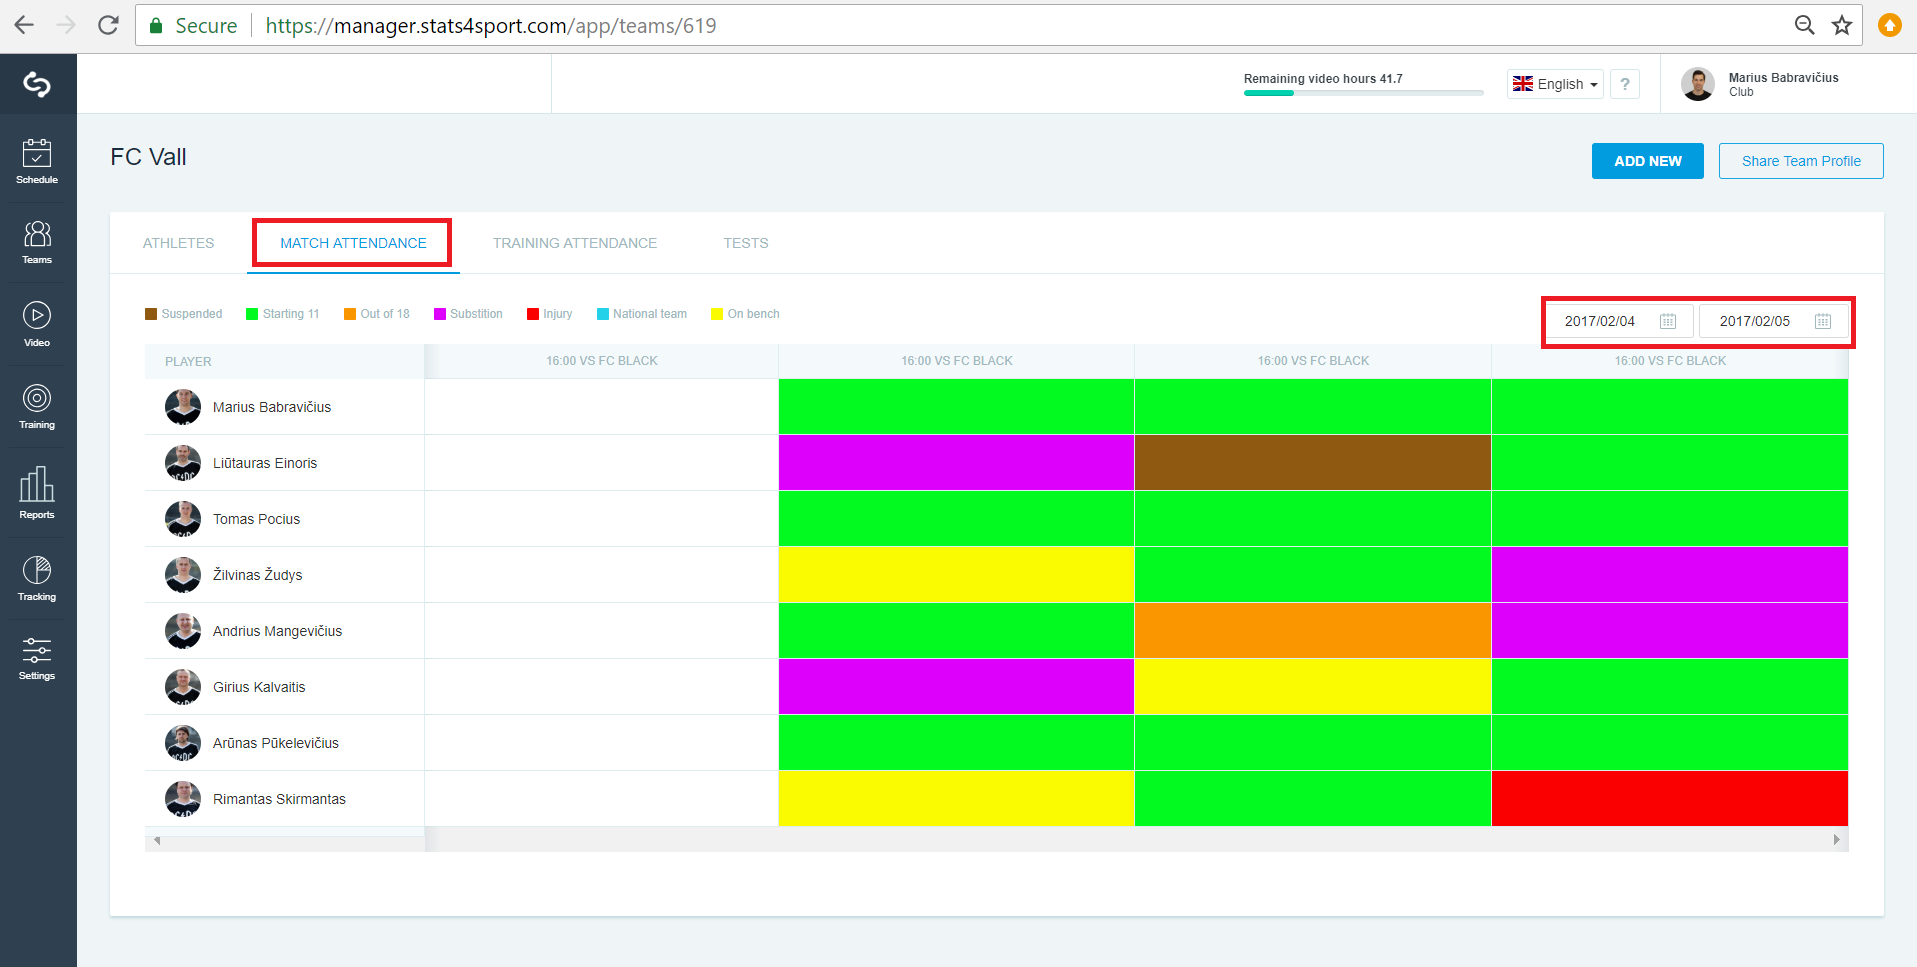
Task: Click the horizontal scrollbar right arrow
Action: tap(1837, 840)
